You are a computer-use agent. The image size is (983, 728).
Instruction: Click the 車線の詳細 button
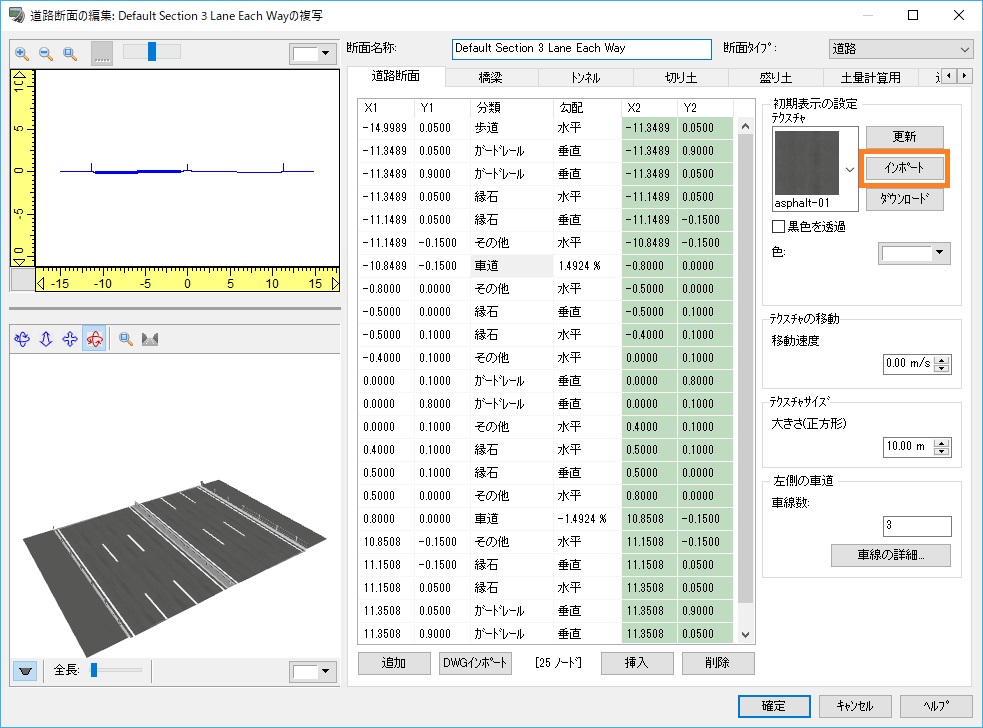890,555
